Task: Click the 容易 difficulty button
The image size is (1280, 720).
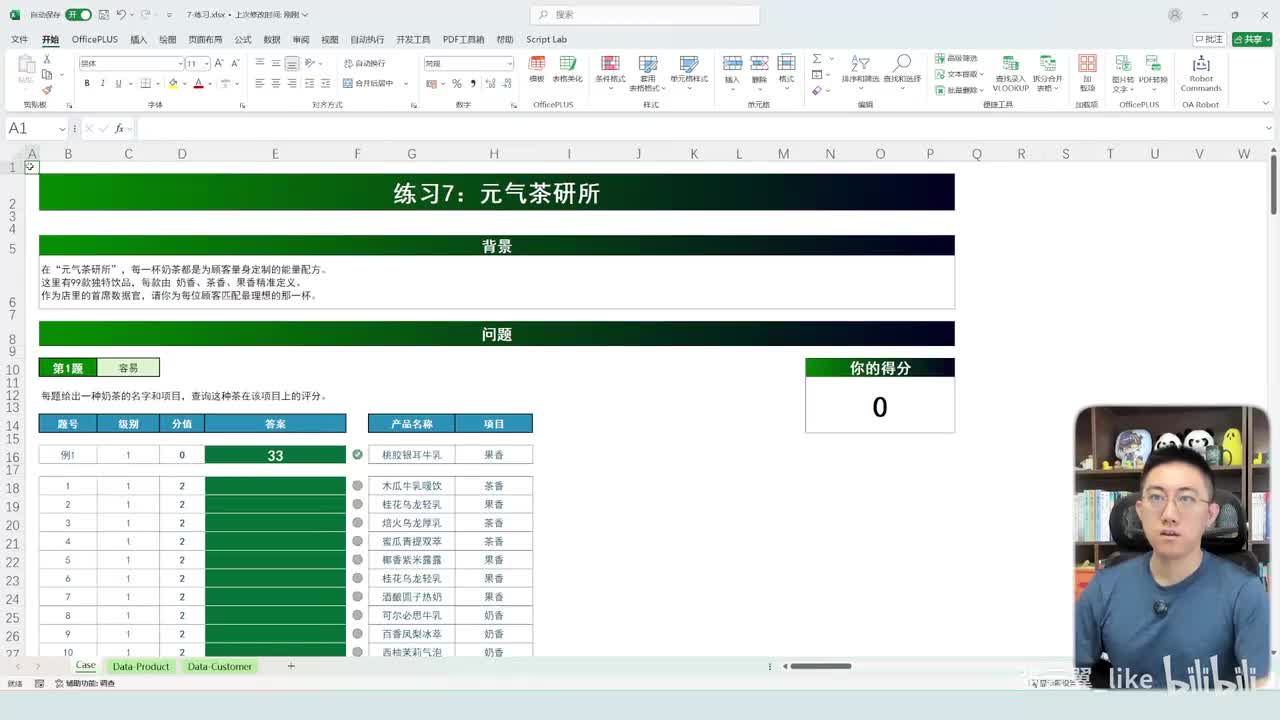Action: pyautogui.click(x=128, y=368)
